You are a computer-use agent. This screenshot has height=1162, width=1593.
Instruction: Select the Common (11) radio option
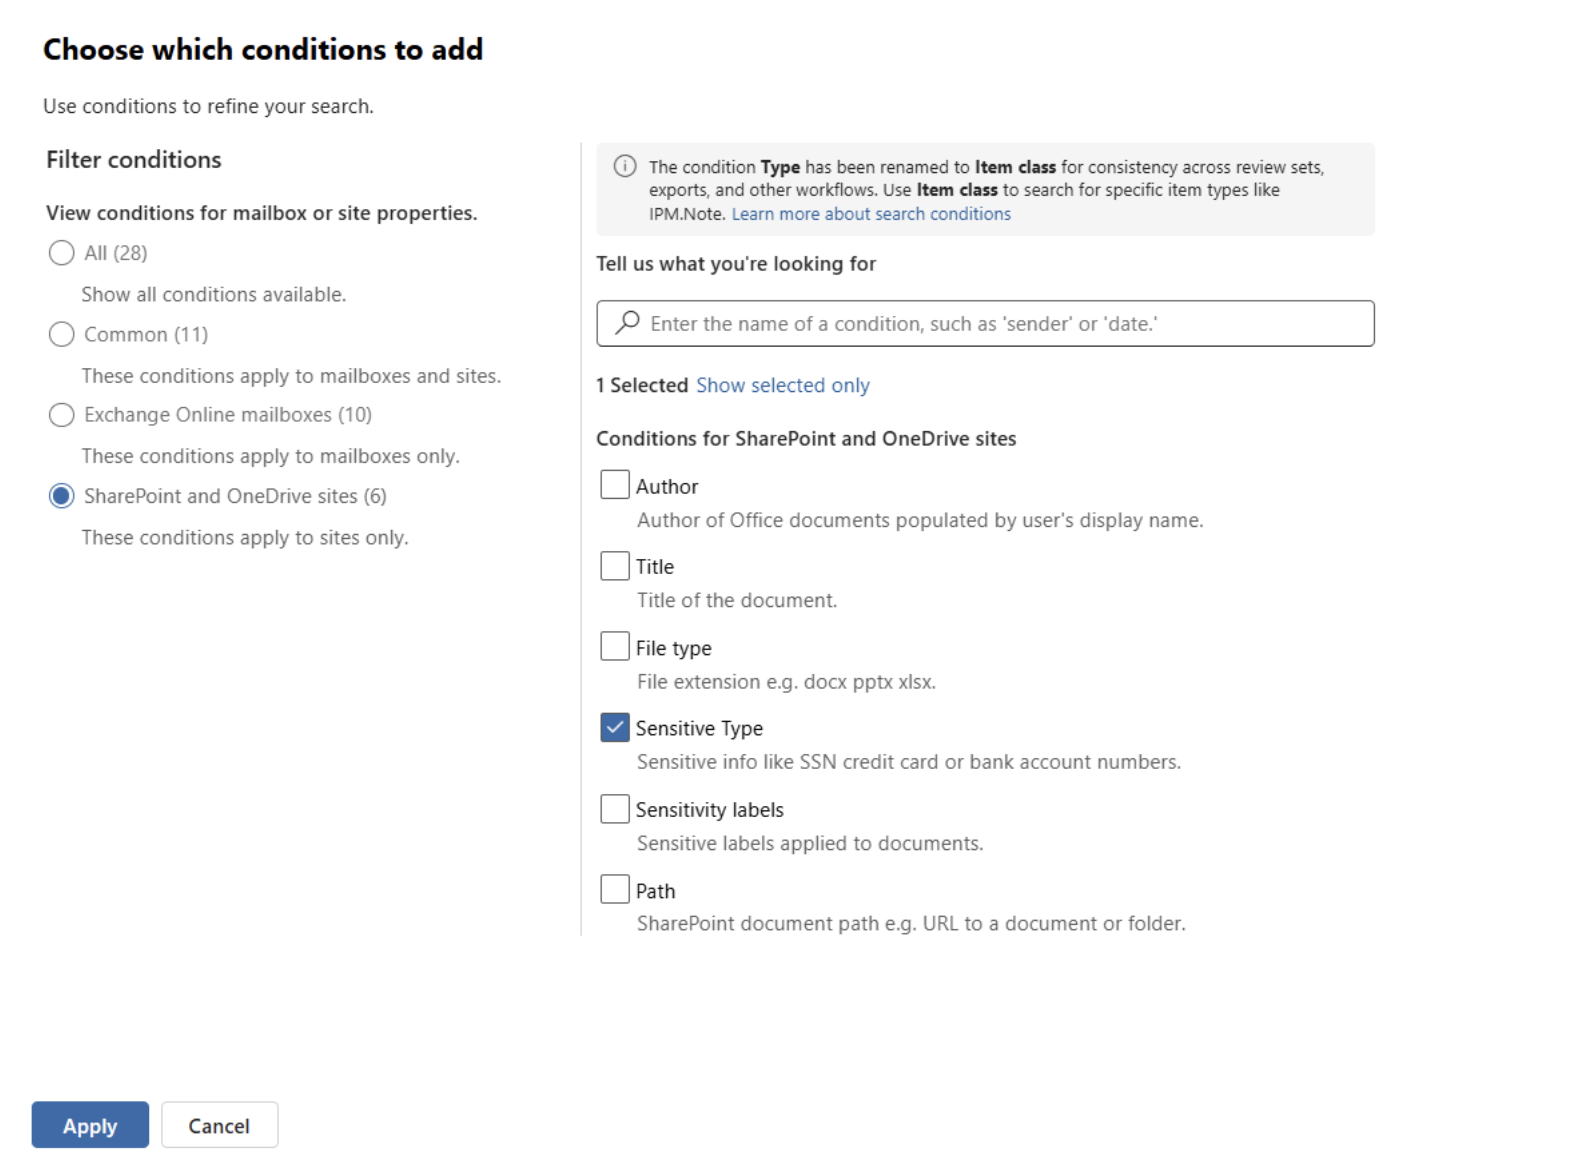(62, 334)
